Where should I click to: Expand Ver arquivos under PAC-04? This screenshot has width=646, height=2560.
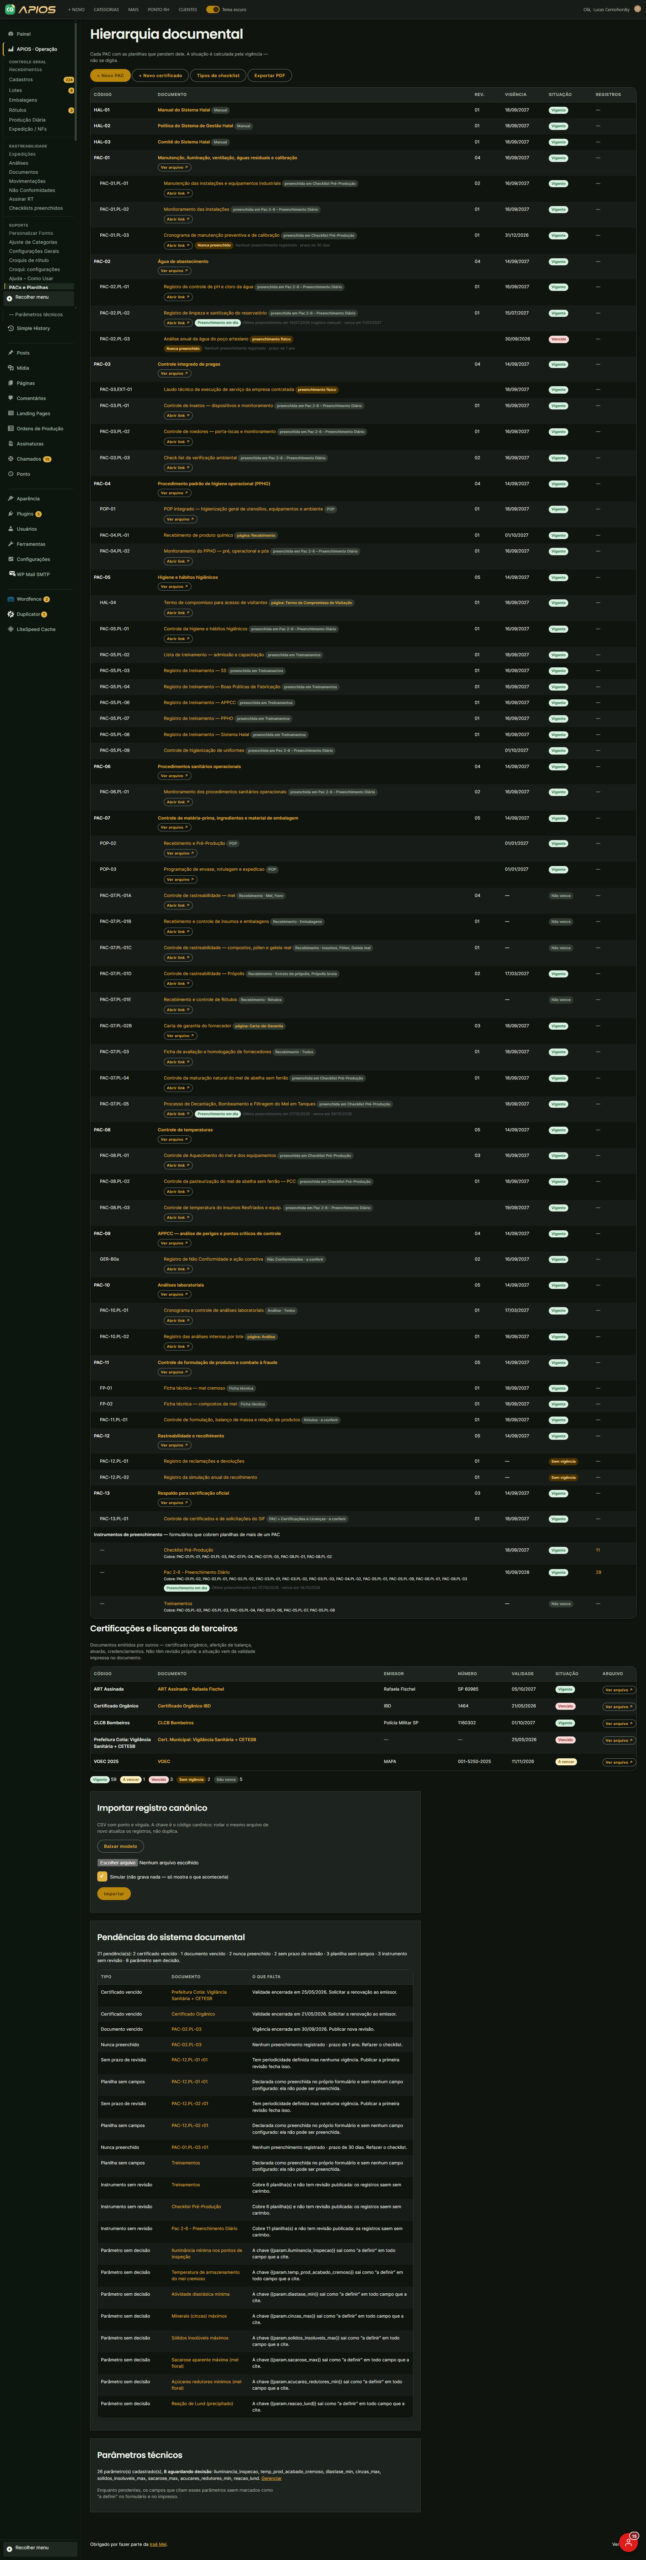coord(174,493)
